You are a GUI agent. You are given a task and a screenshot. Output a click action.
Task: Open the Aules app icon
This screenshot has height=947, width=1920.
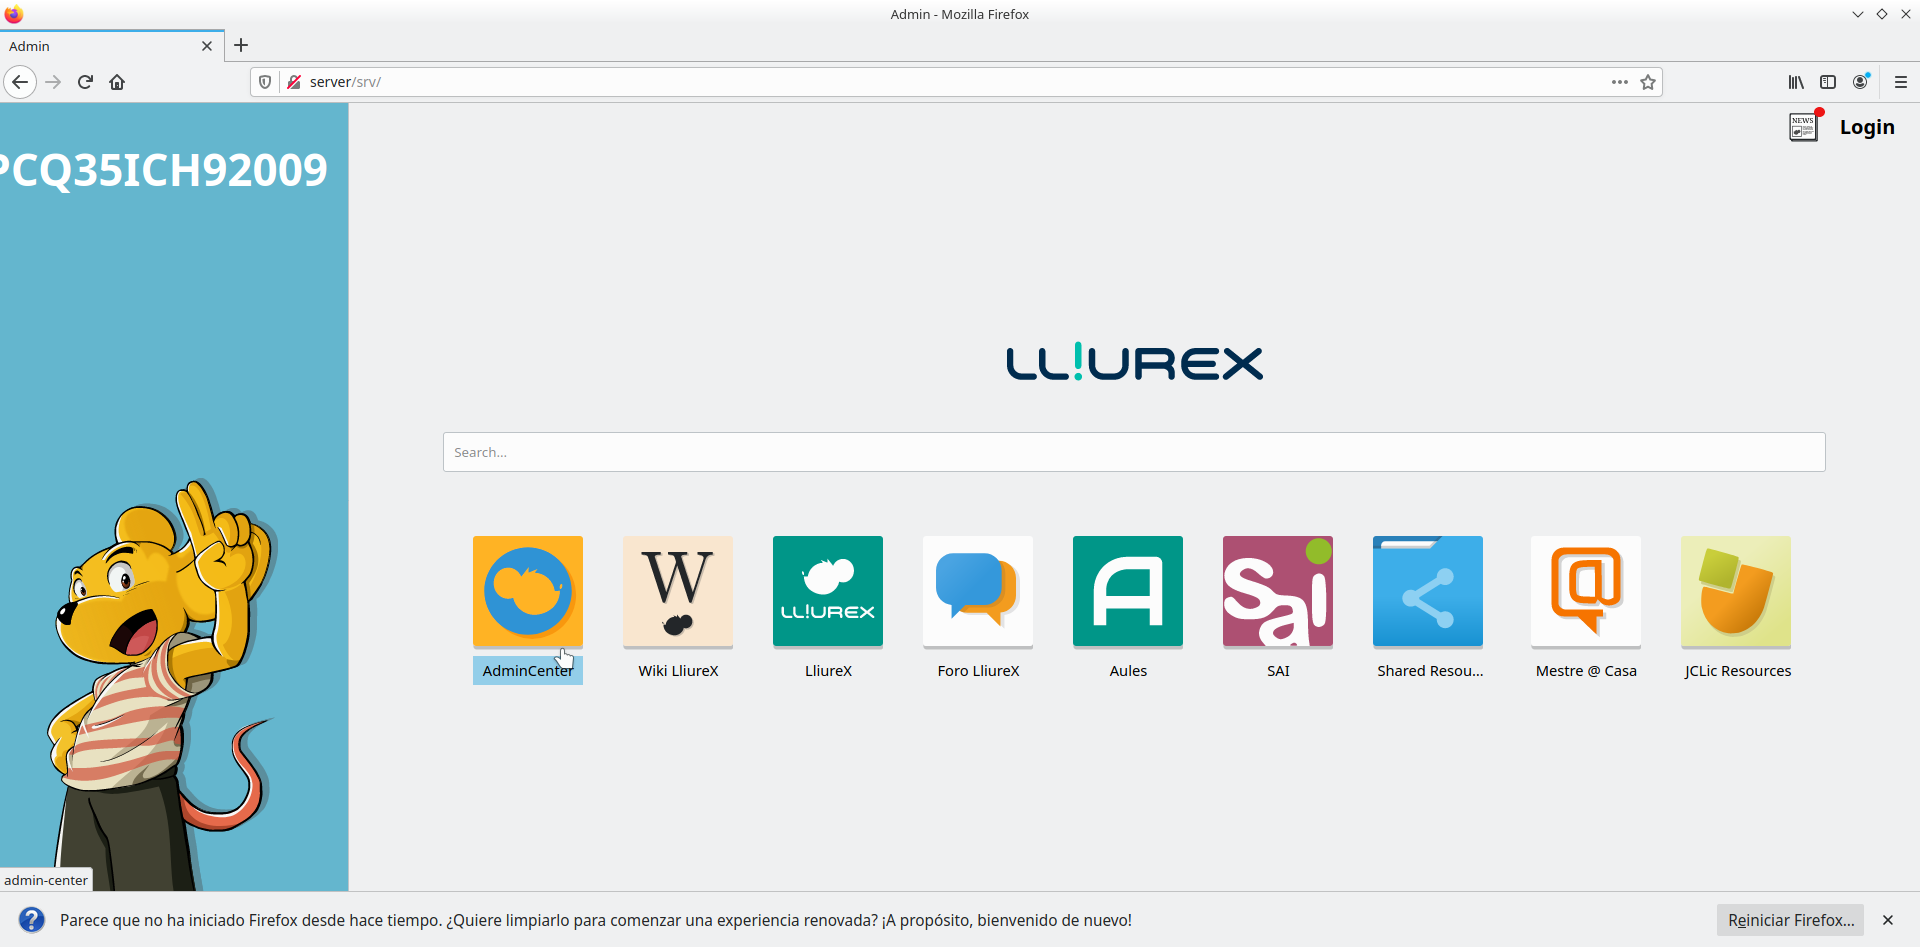pos(1127,591)
